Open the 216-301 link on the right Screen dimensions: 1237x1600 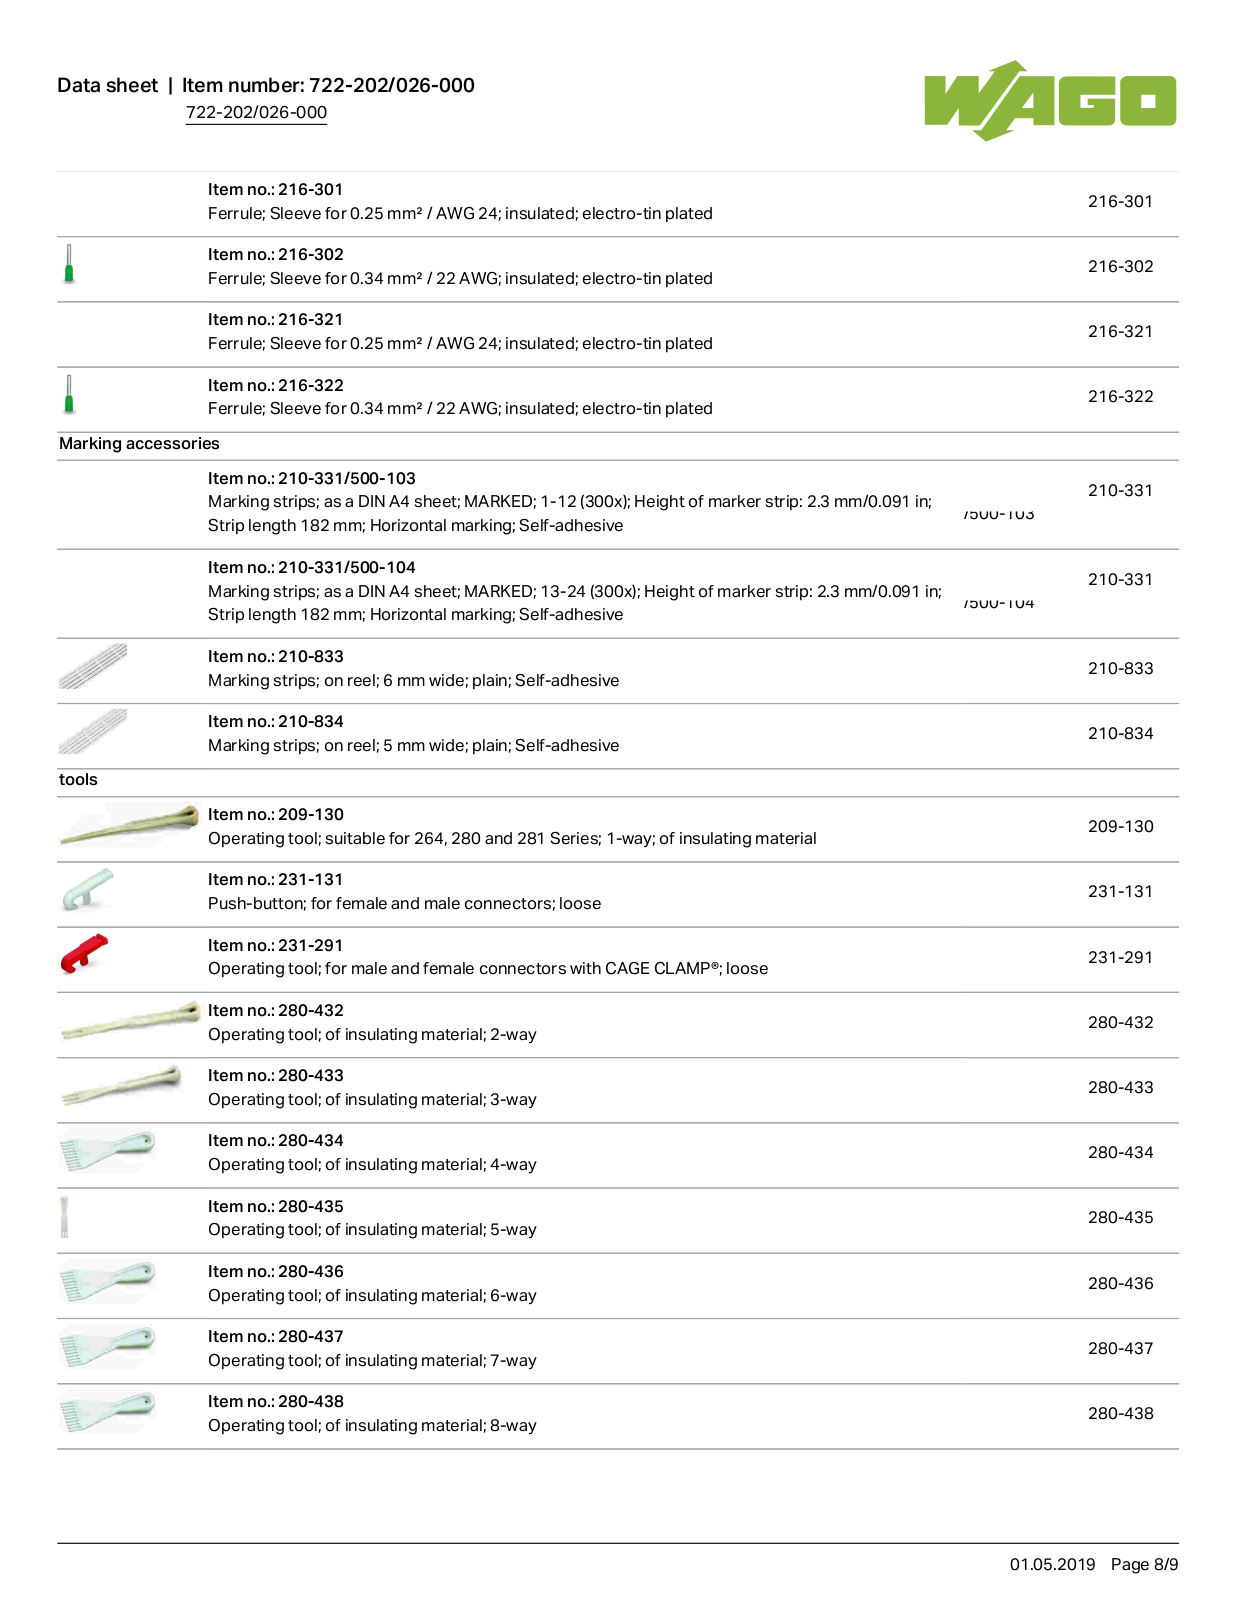(1120, 202)
